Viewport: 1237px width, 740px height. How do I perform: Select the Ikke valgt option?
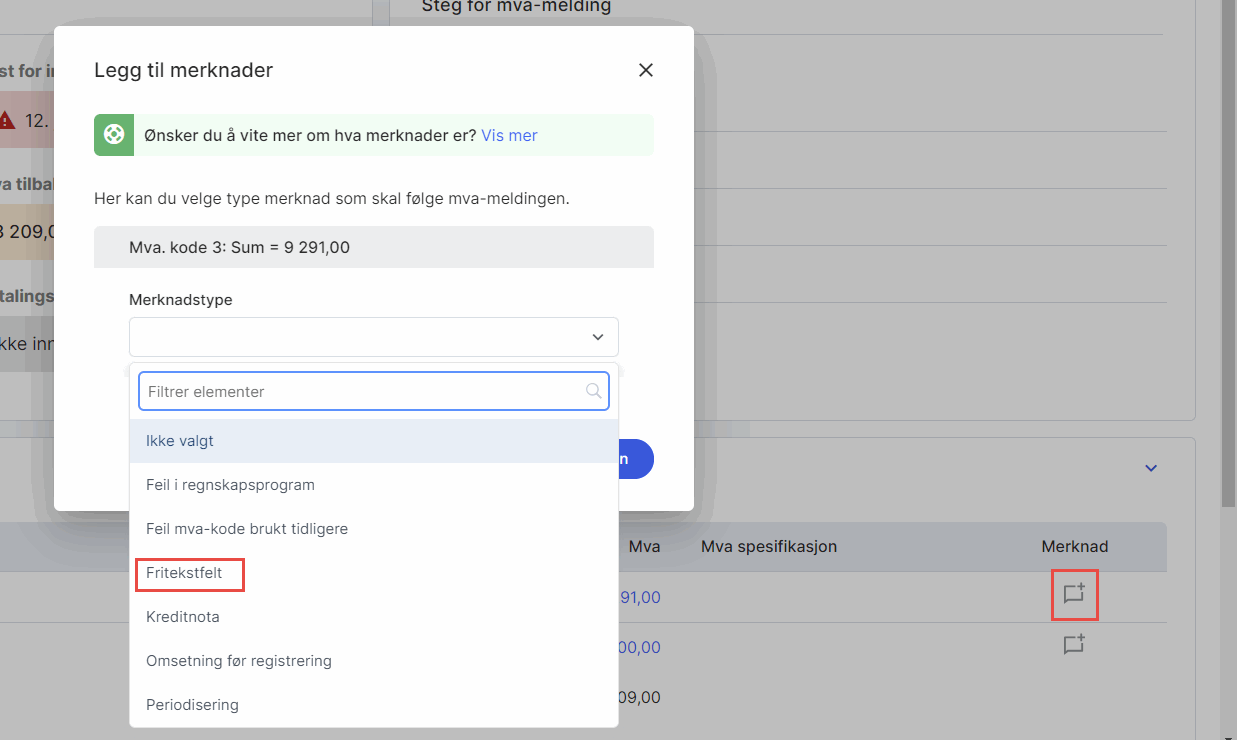pyautogui.click(x=180, y=441)
